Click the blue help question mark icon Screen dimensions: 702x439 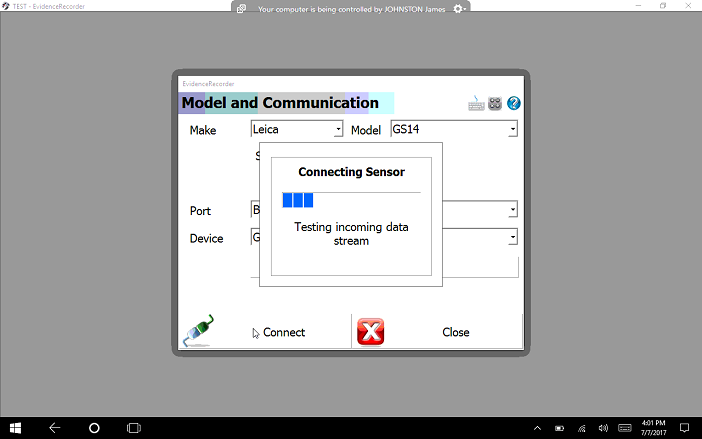514,103
